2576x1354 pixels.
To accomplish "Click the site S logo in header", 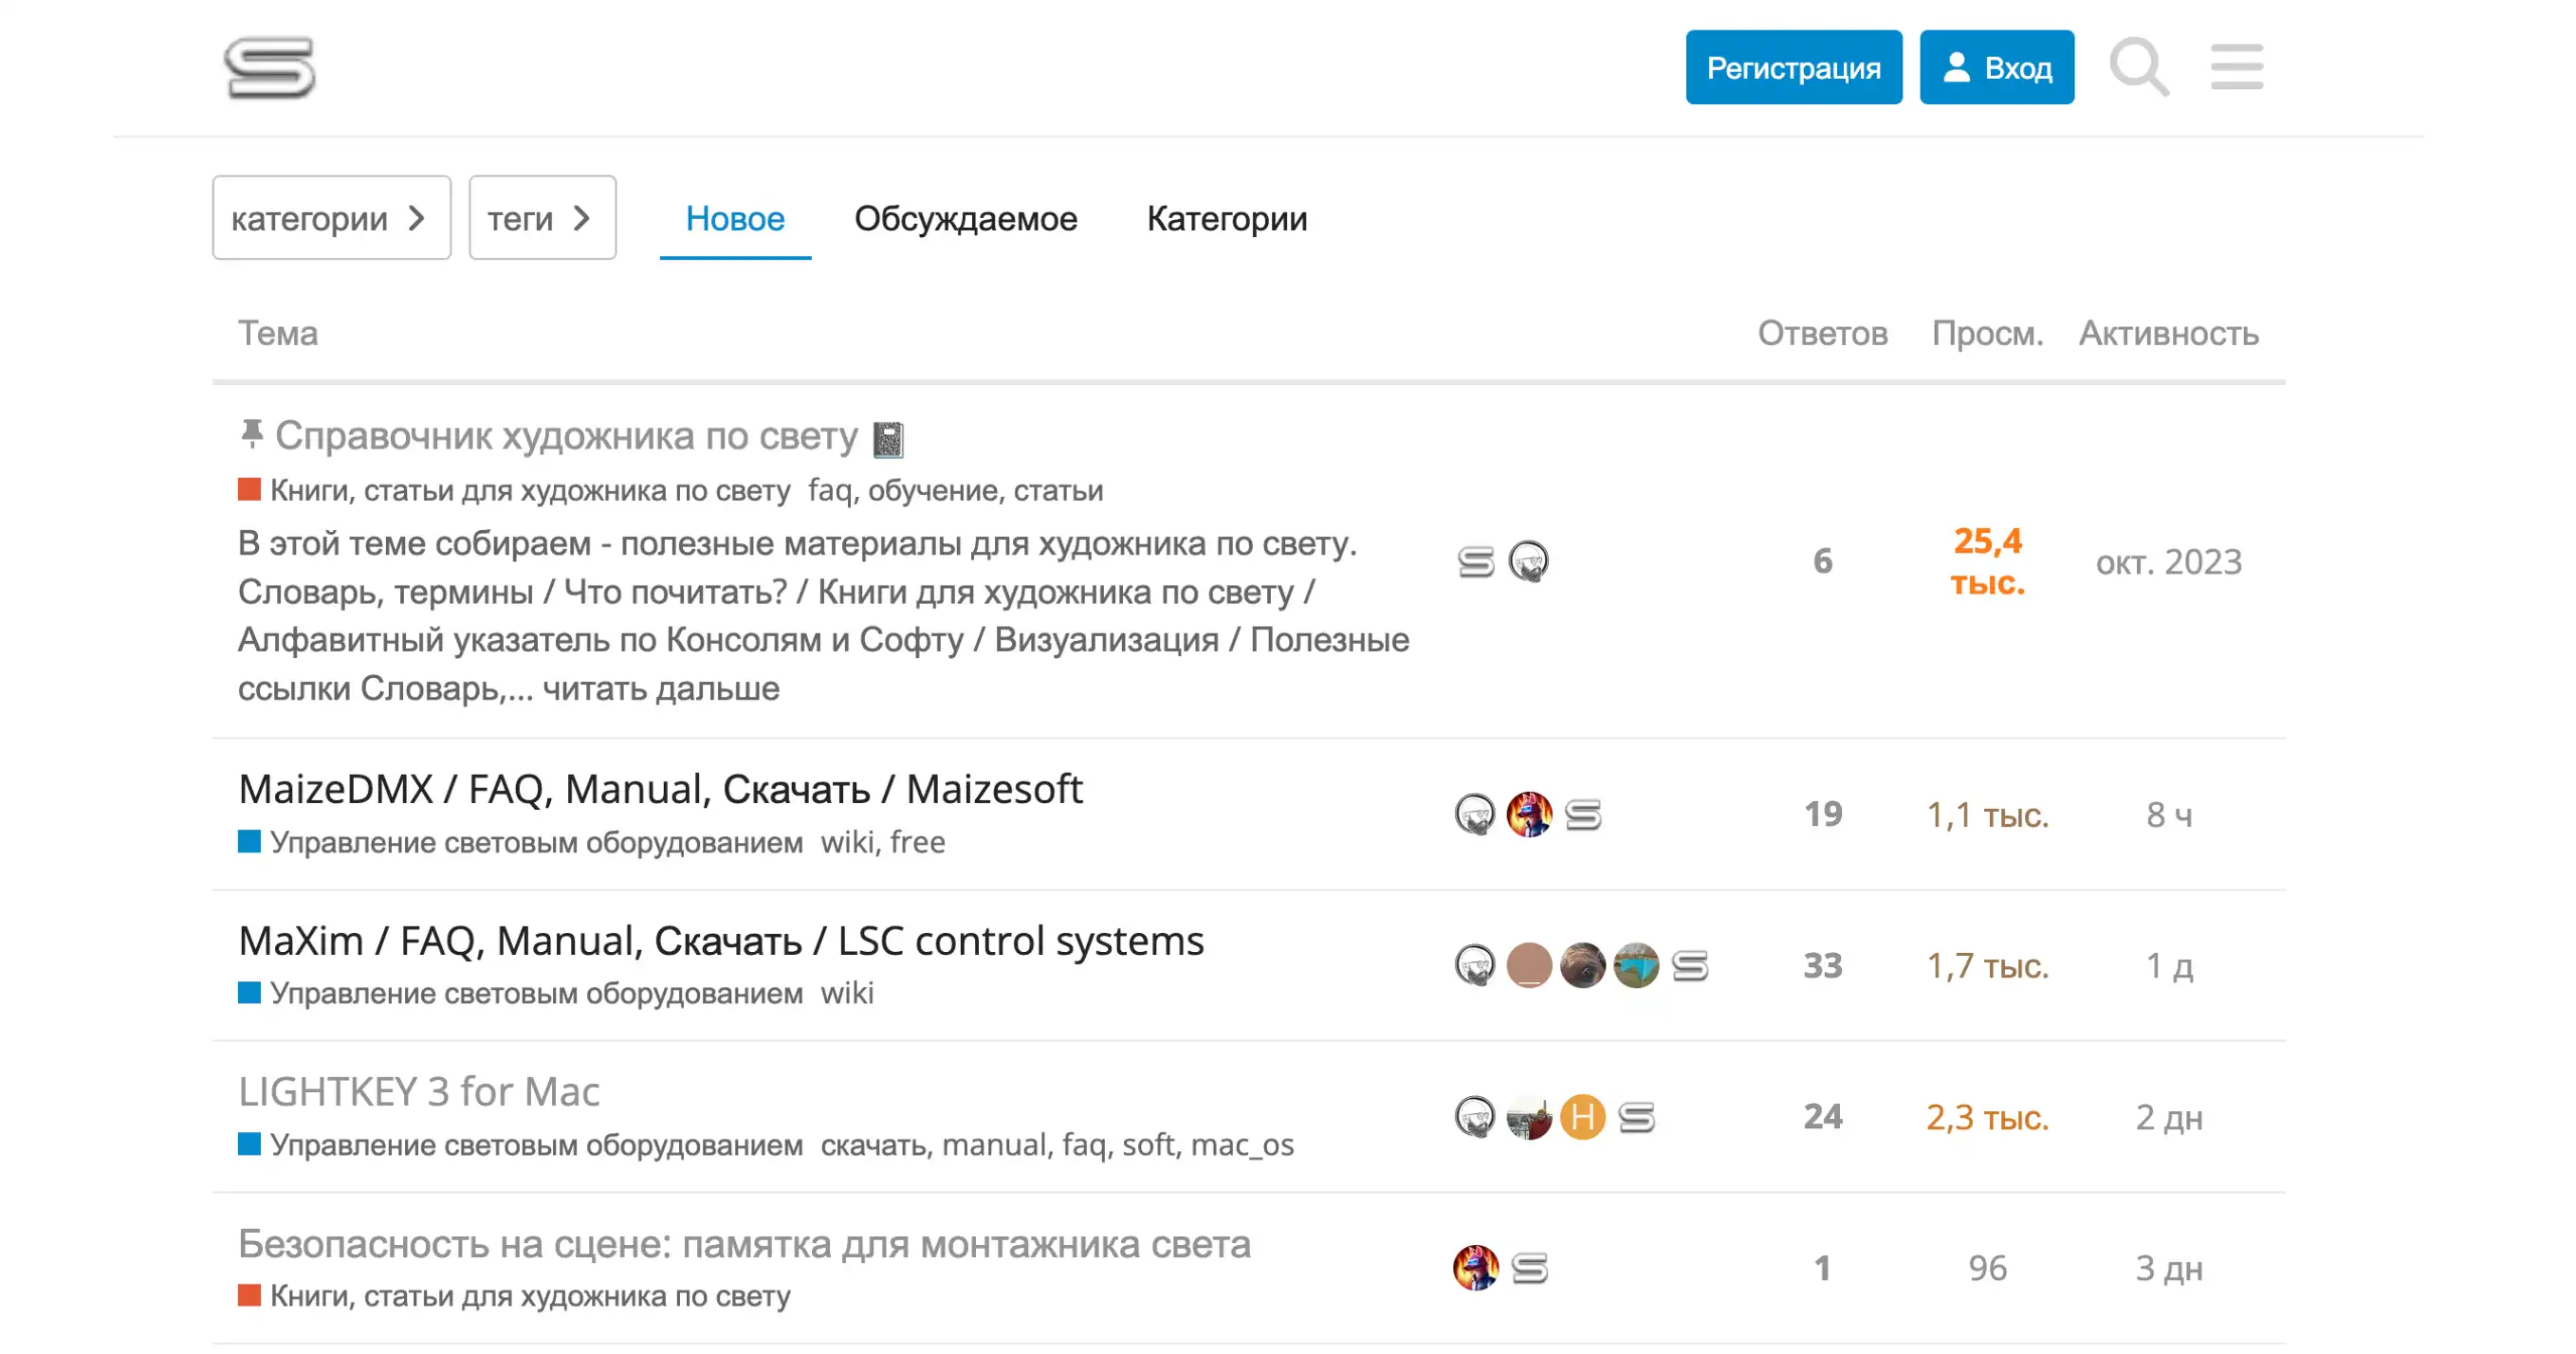I will [269, 68].
